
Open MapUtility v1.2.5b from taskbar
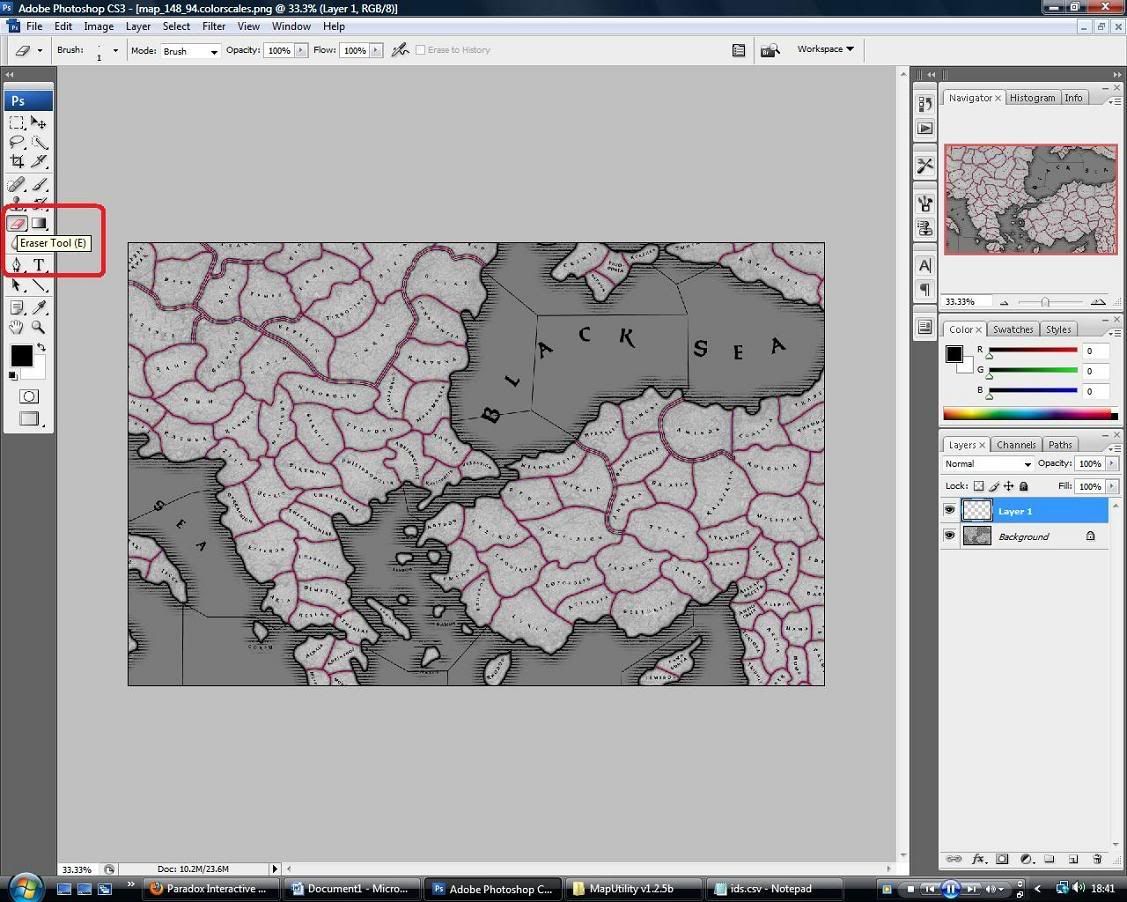[633, 888]
